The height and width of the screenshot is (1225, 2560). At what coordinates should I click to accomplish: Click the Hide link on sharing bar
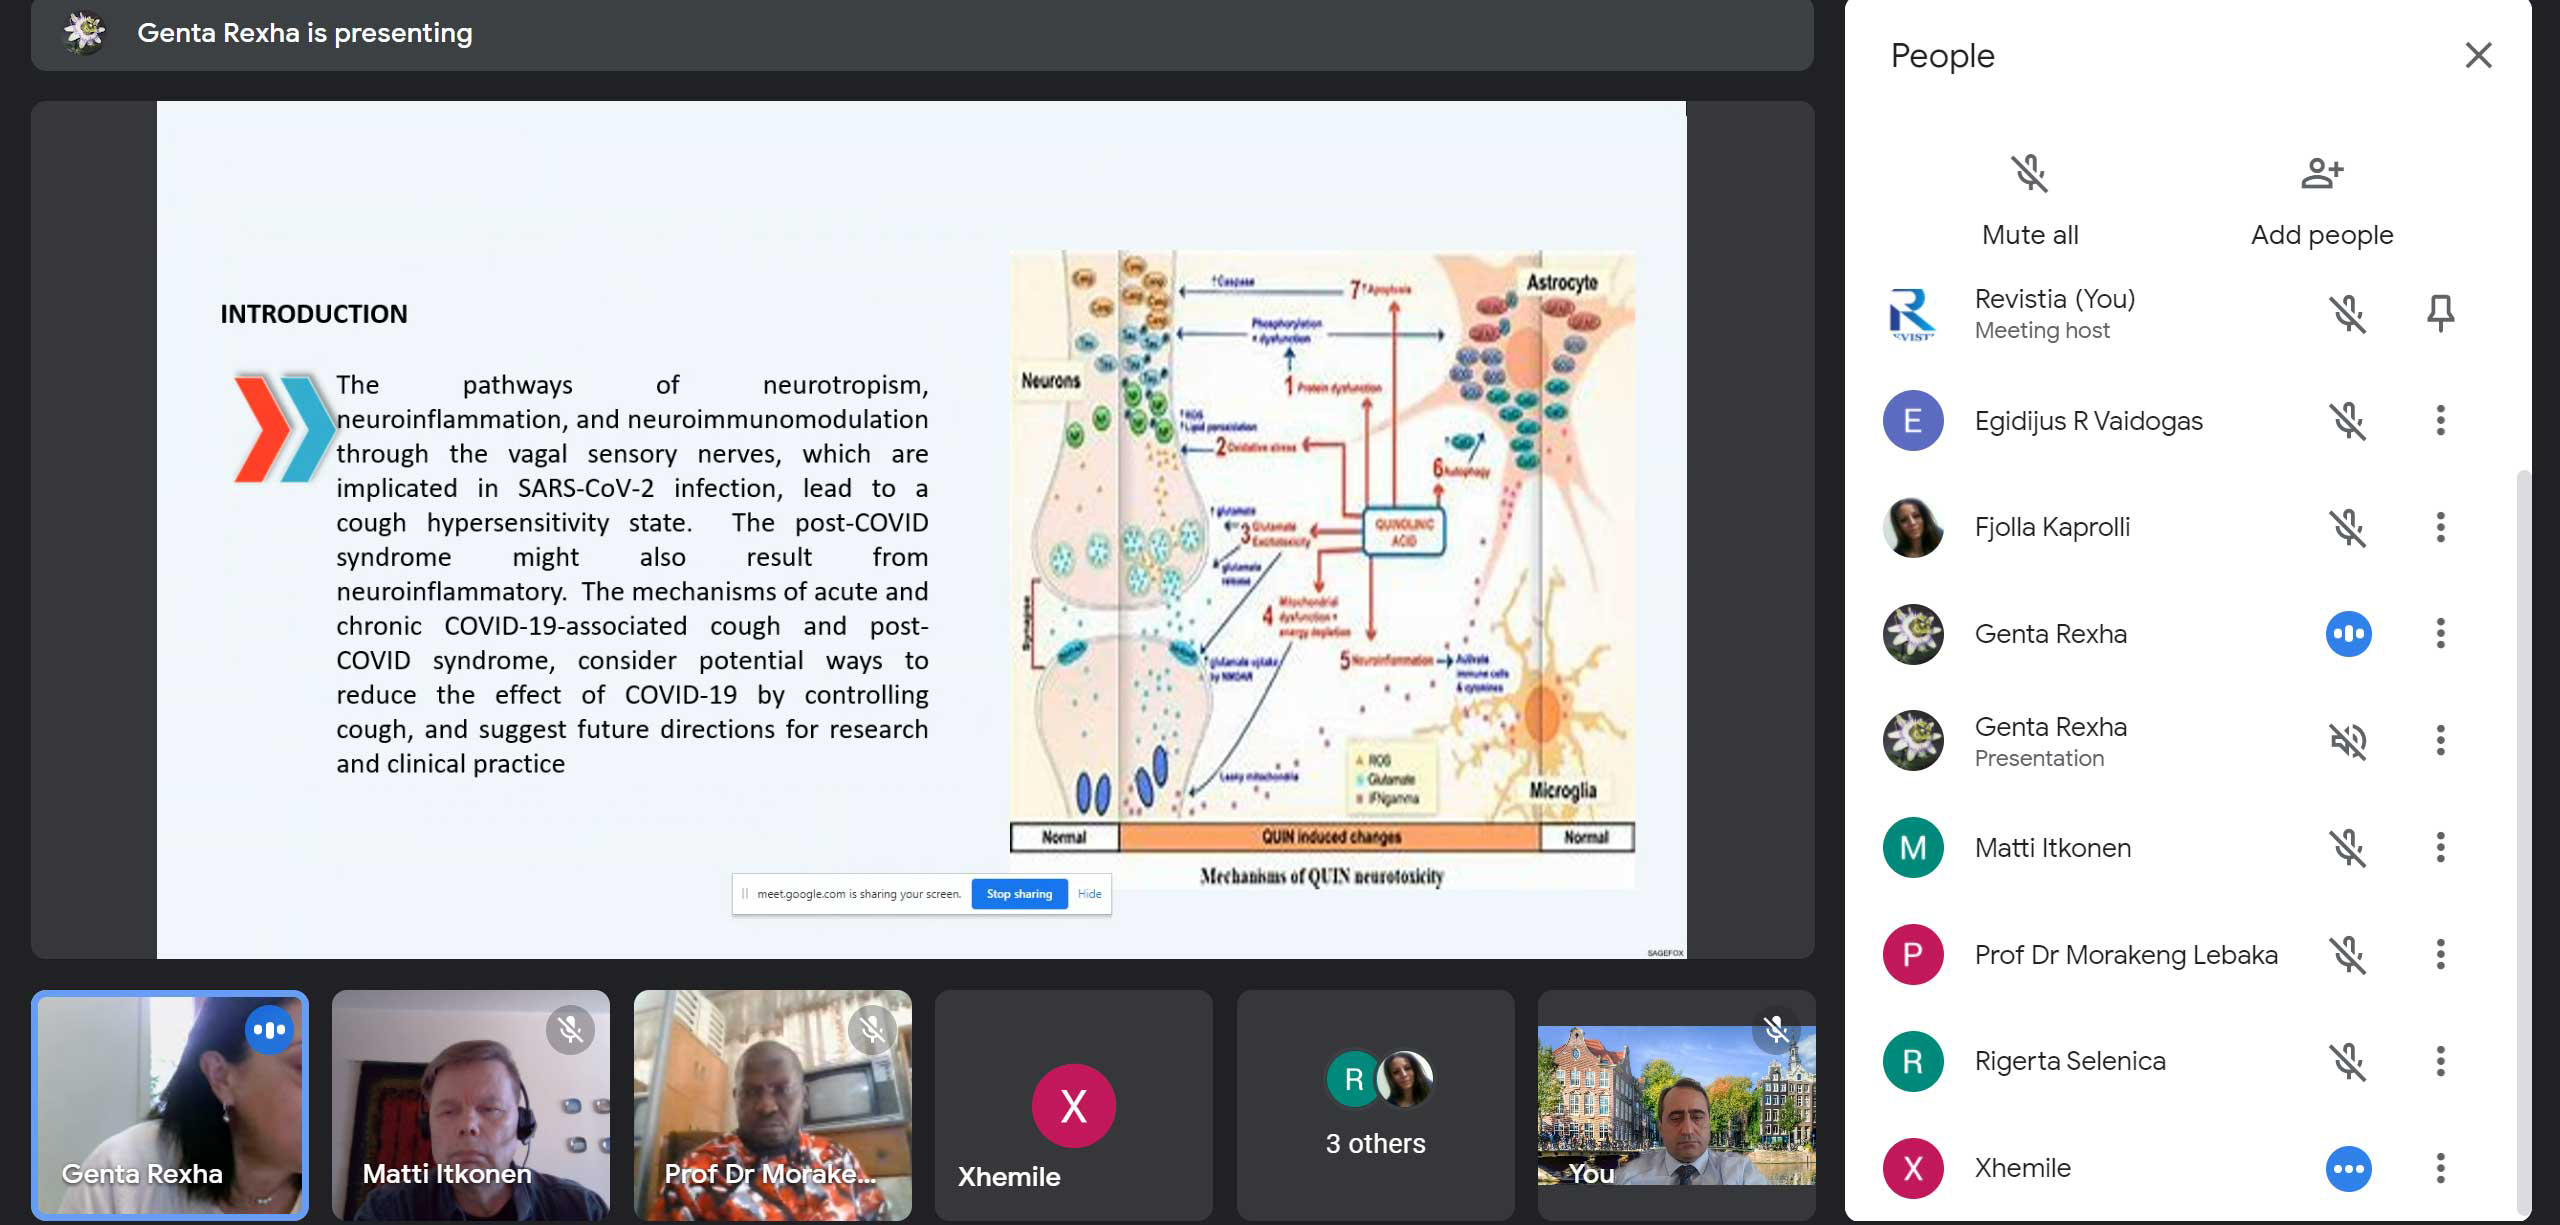(1089, 894)
